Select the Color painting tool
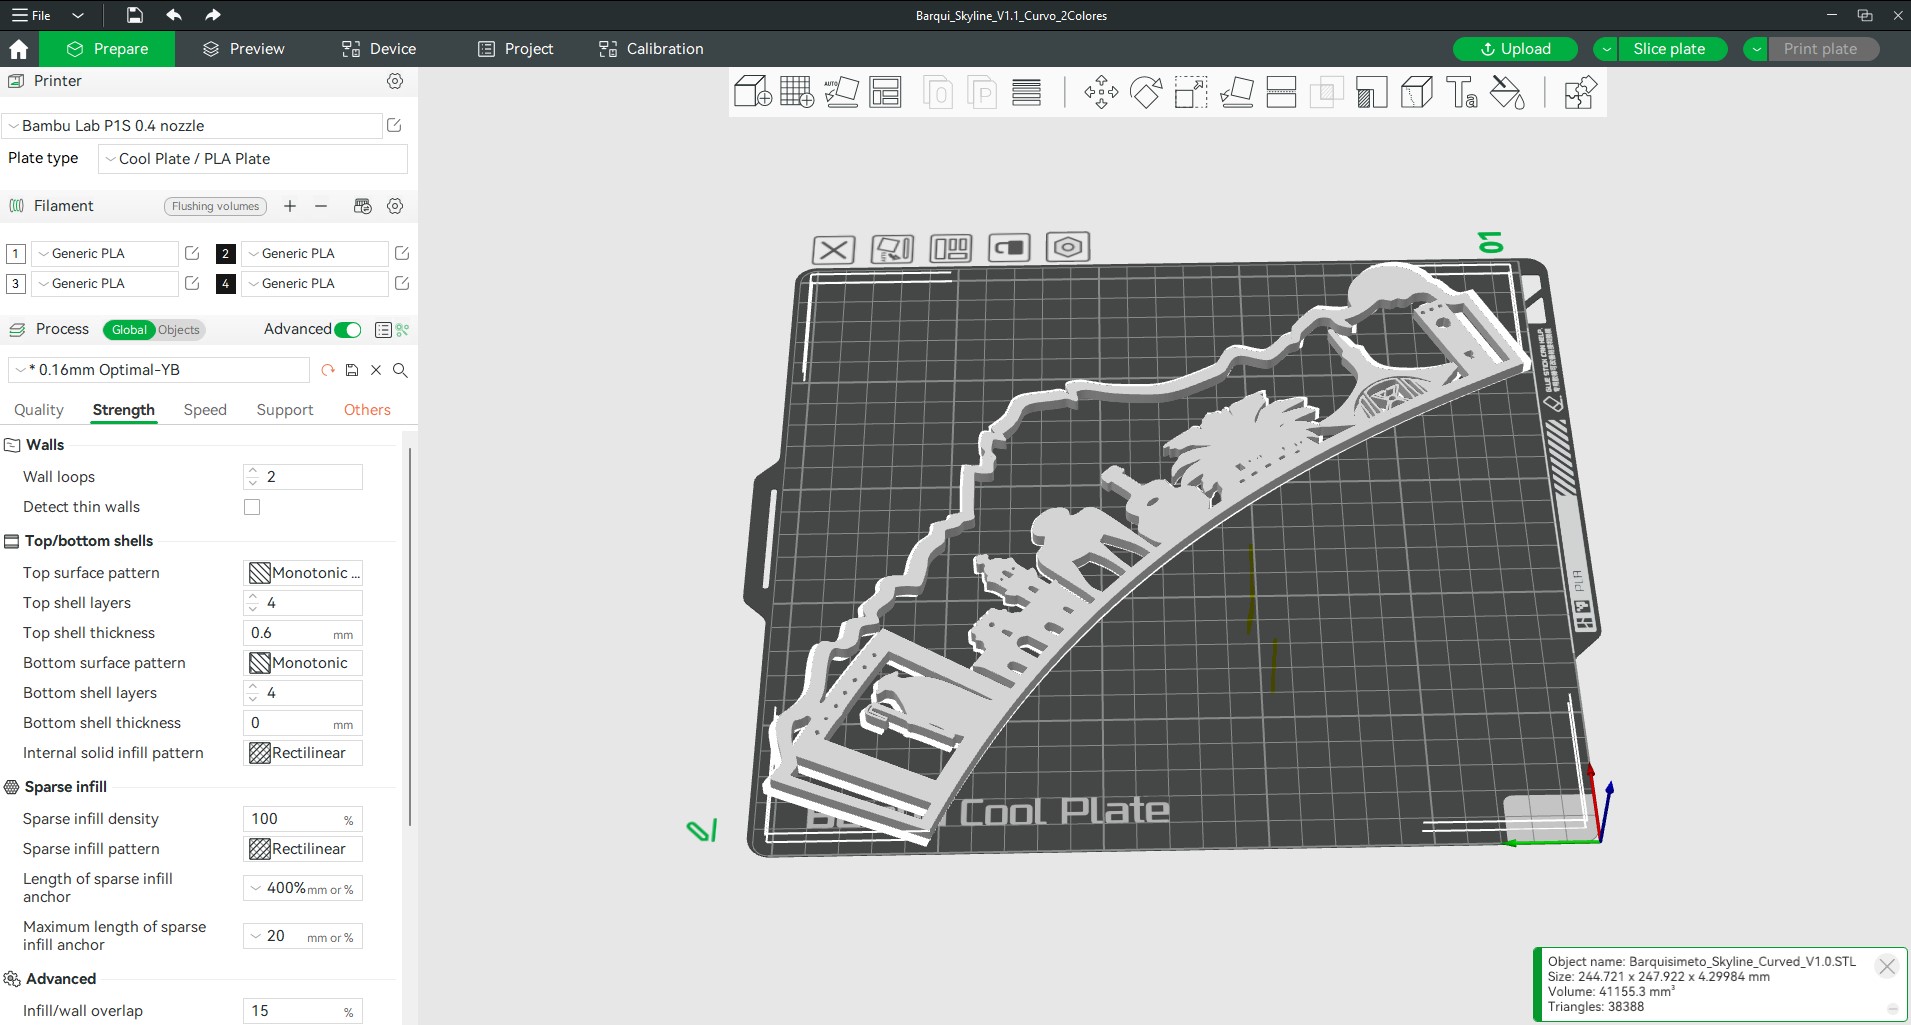This screenshot has width=1911, height=1025. point(1507,93)
